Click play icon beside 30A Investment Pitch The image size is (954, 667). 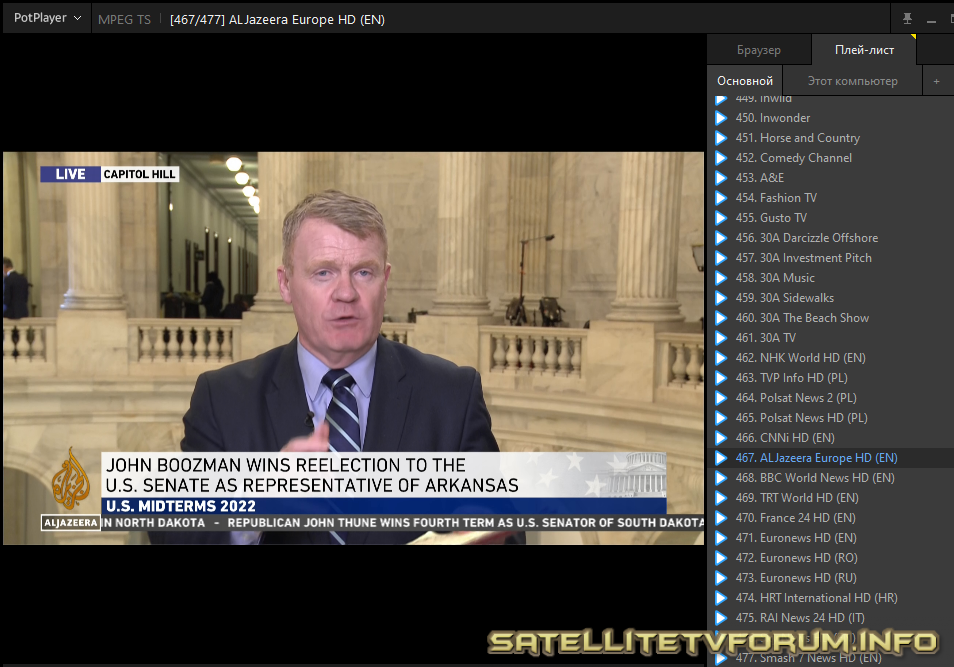(x=721, y=258)
